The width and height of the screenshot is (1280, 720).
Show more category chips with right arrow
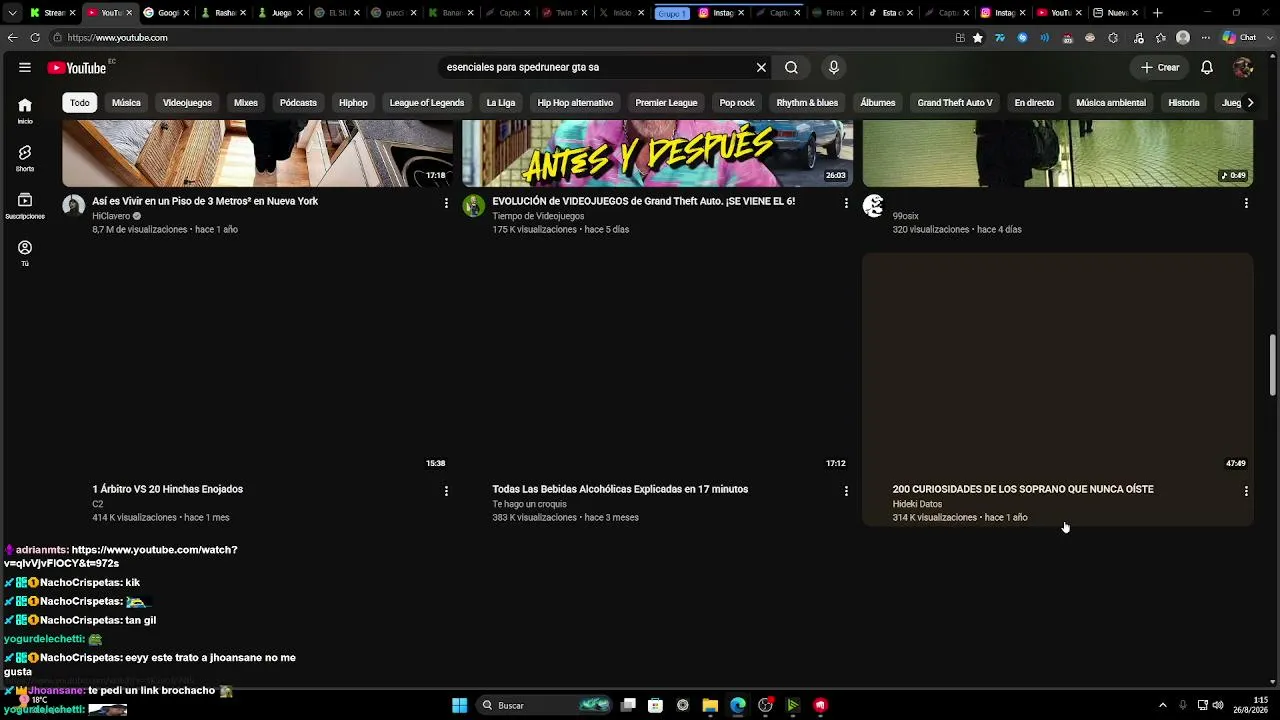pyautogui.click(x=1249, y=102)
